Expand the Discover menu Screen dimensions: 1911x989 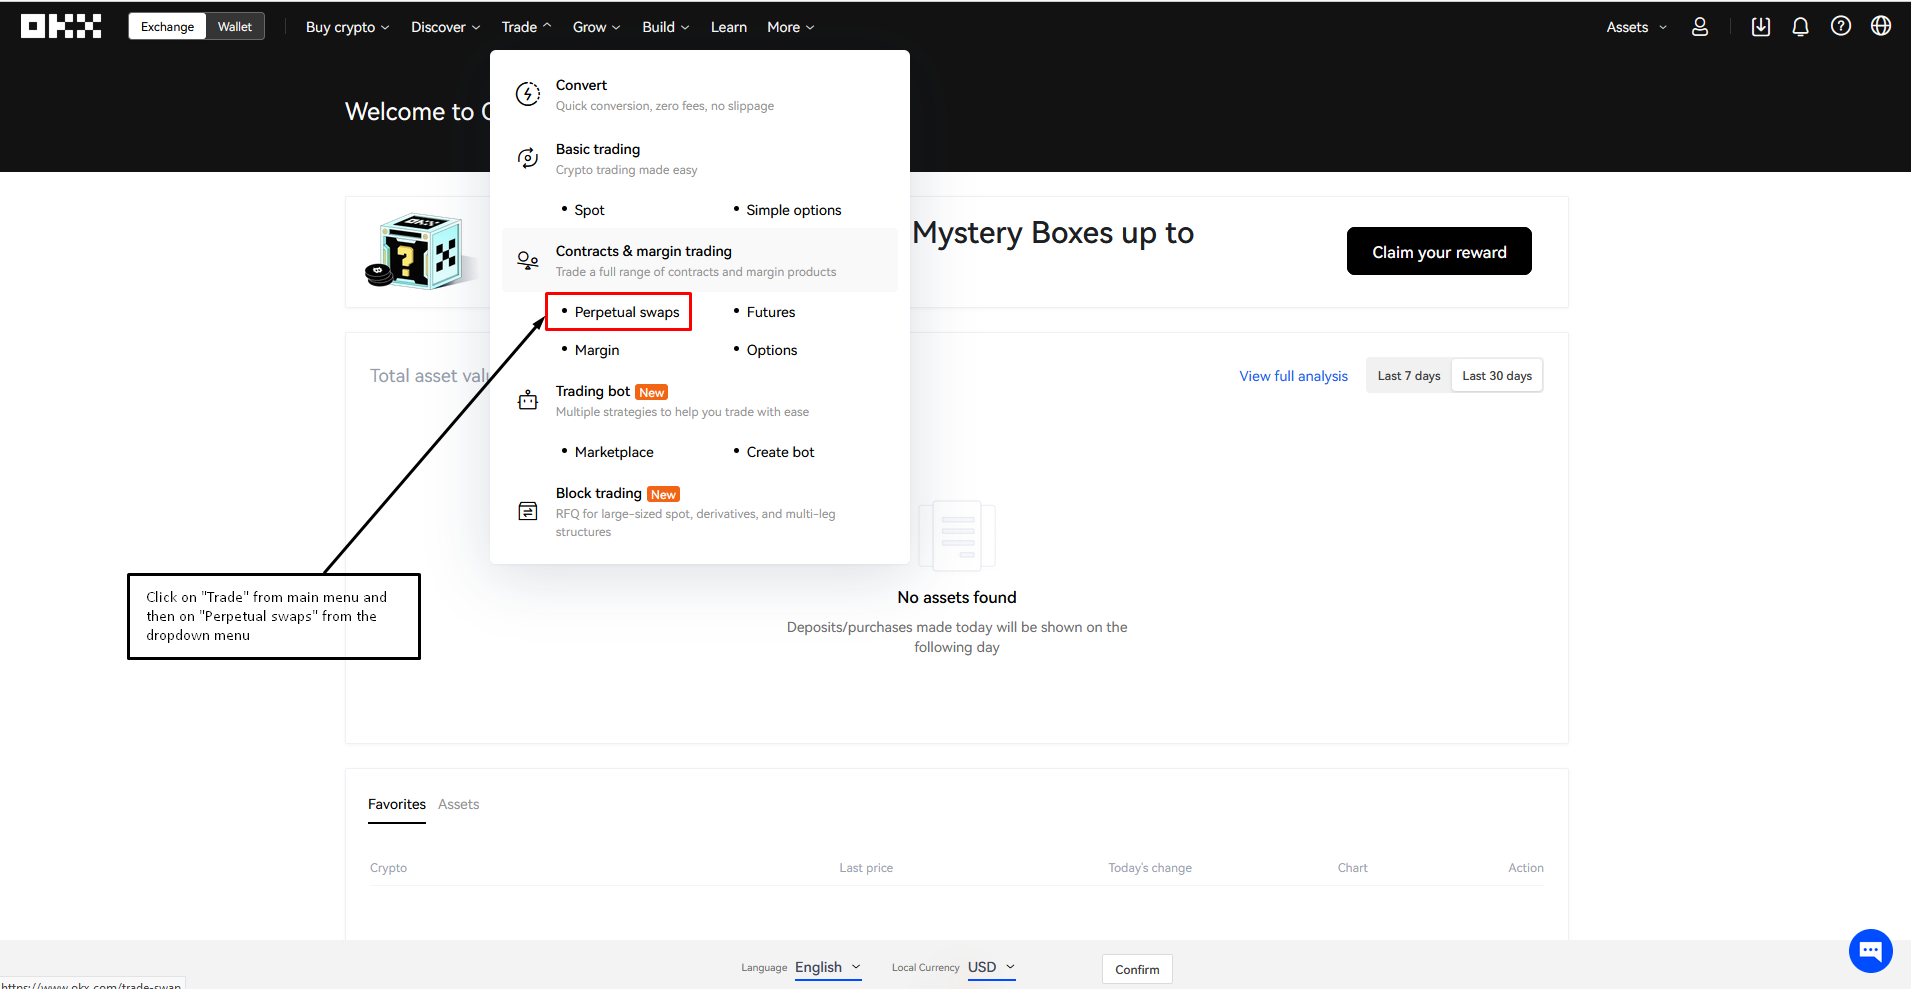pyautogui.click(x=445, y=27)
